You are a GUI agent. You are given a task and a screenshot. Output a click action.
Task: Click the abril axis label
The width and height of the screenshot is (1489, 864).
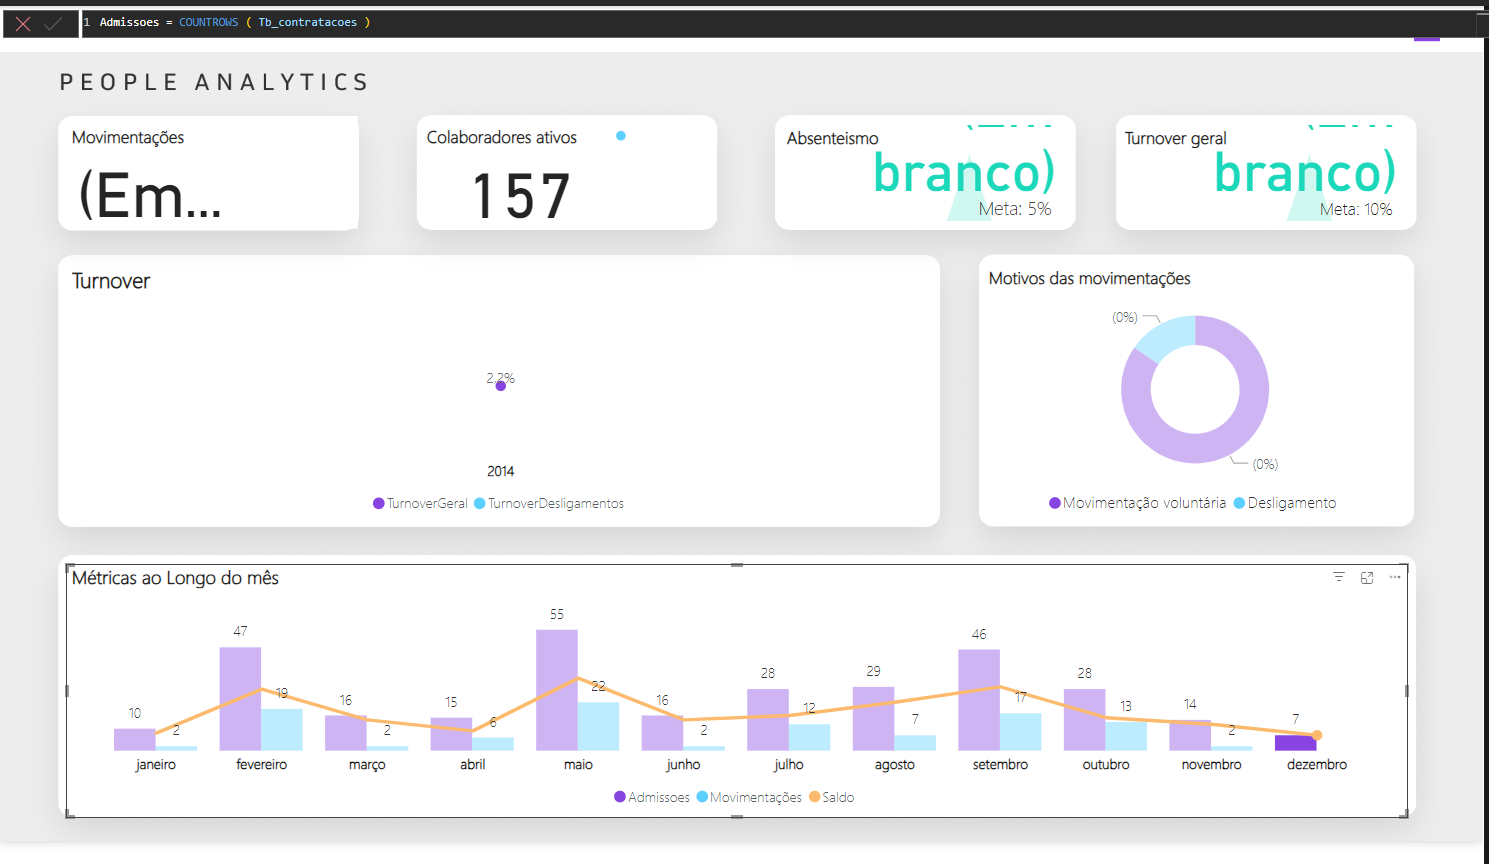[x=473, y=764]
